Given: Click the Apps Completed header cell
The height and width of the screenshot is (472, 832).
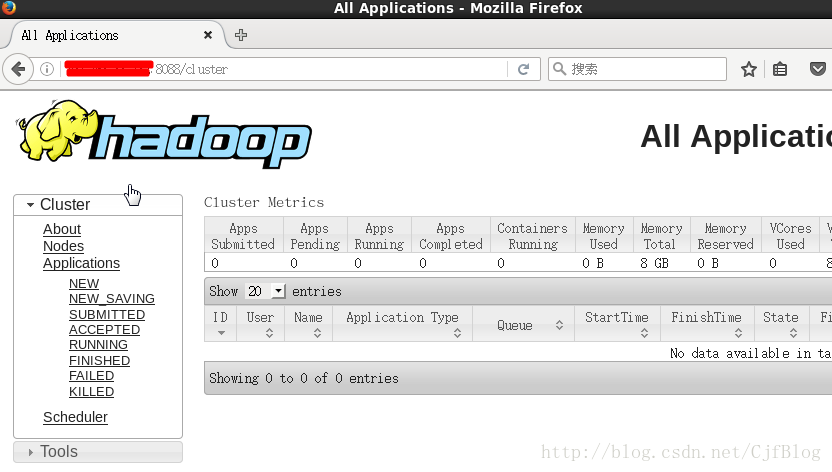Looking at the screenshot, I should coord(450,236).
